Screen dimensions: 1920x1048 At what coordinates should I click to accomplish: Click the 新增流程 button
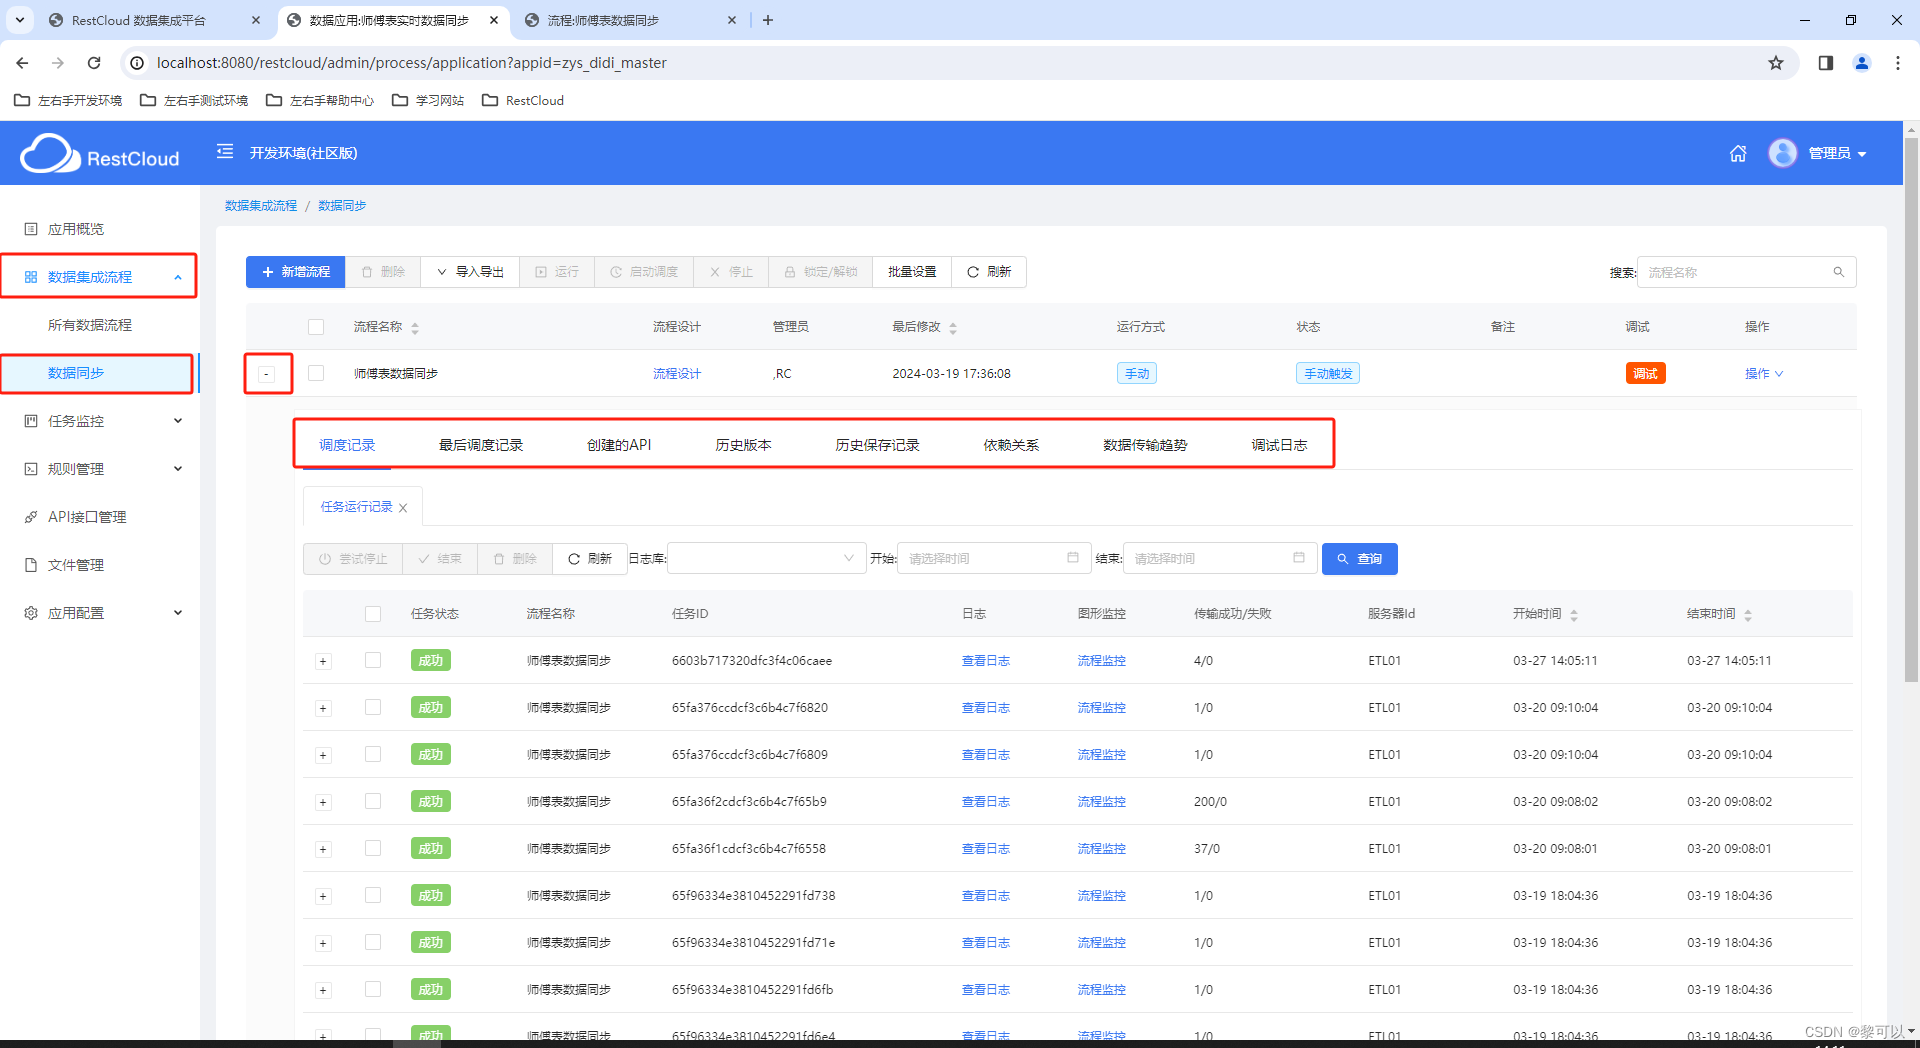coord(295,271)
